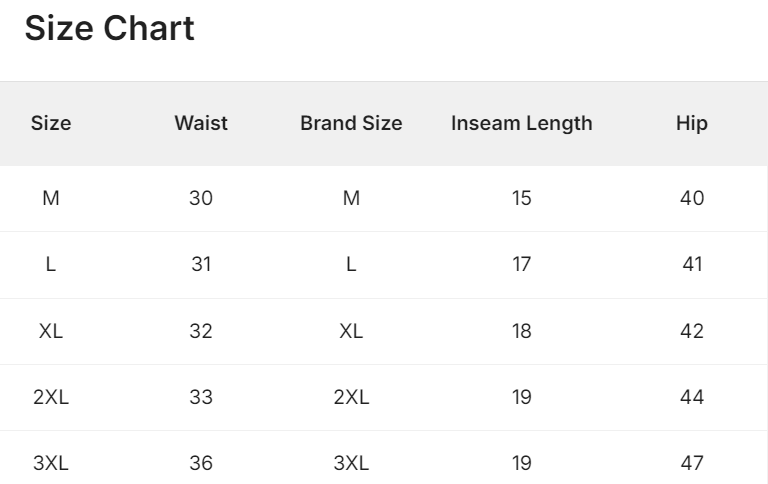This screenshot has width=768, height=484.
Task: Click waist value 36
Action: coord(201,463)
